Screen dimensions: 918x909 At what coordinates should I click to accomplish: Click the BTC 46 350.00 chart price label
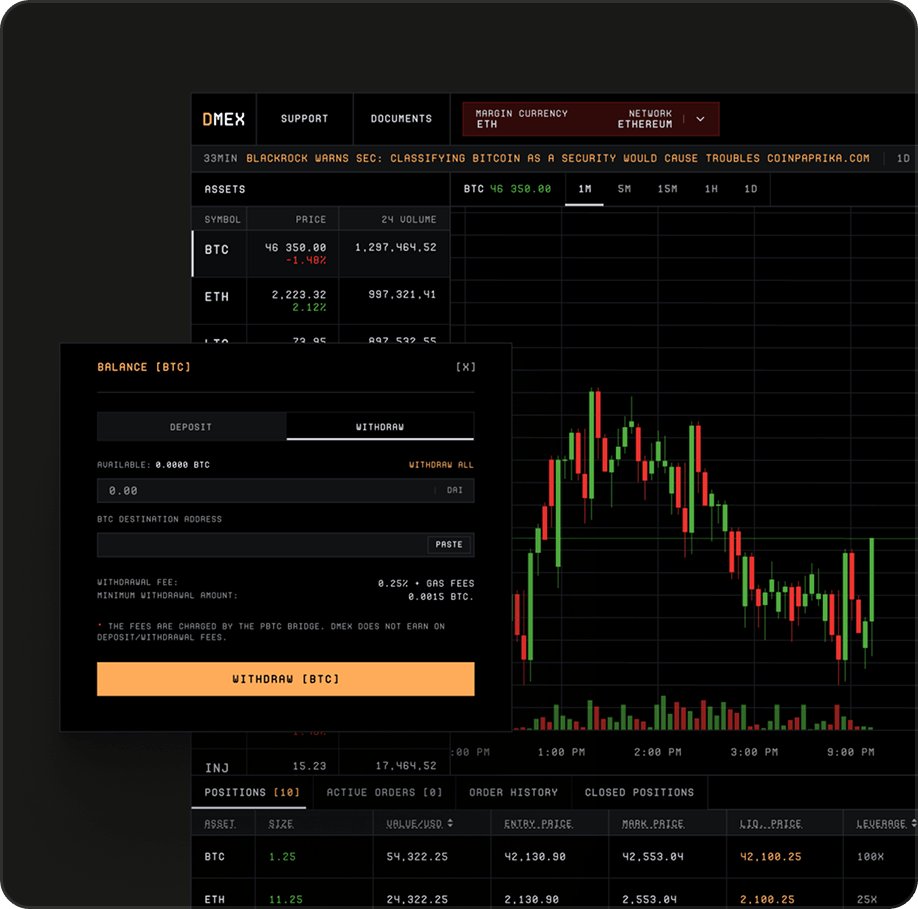point(507,189)
